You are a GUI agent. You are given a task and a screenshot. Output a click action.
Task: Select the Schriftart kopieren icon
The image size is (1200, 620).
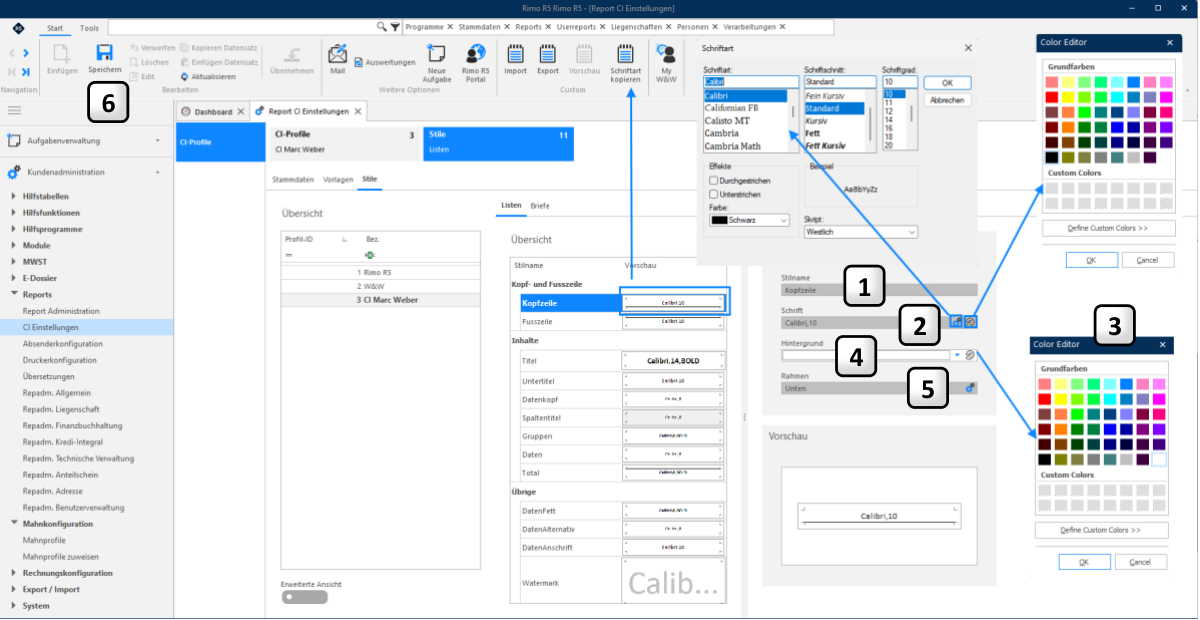(x=626, y=52)
